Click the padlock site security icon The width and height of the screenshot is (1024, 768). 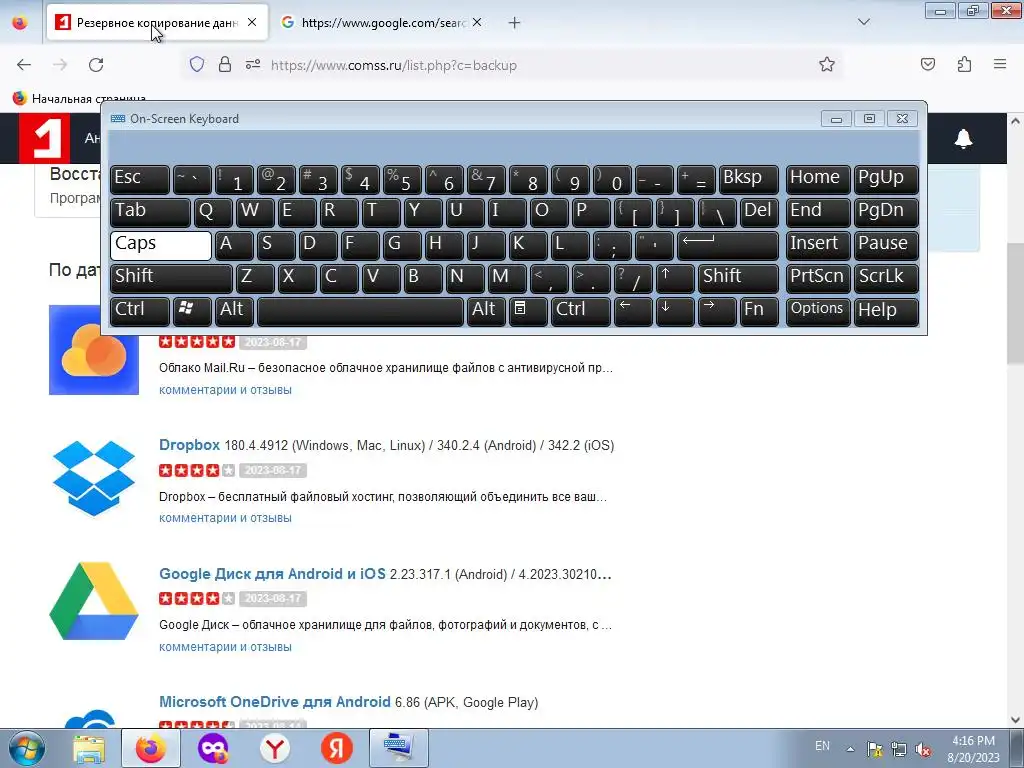(225, 64)
